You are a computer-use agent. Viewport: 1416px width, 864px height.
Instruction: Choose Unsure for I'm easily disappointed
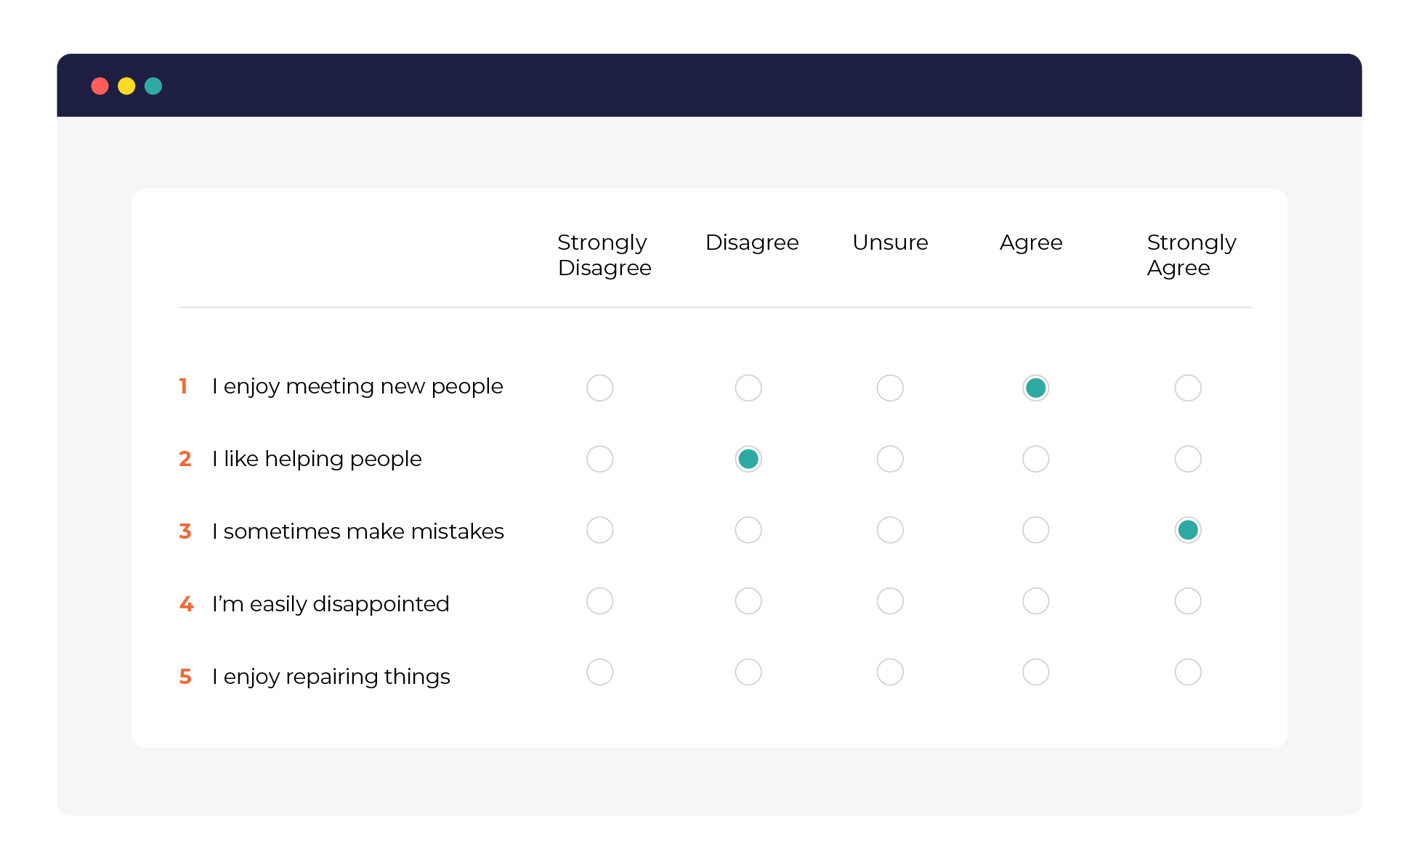pyautogui.click(x=890, y=601)
